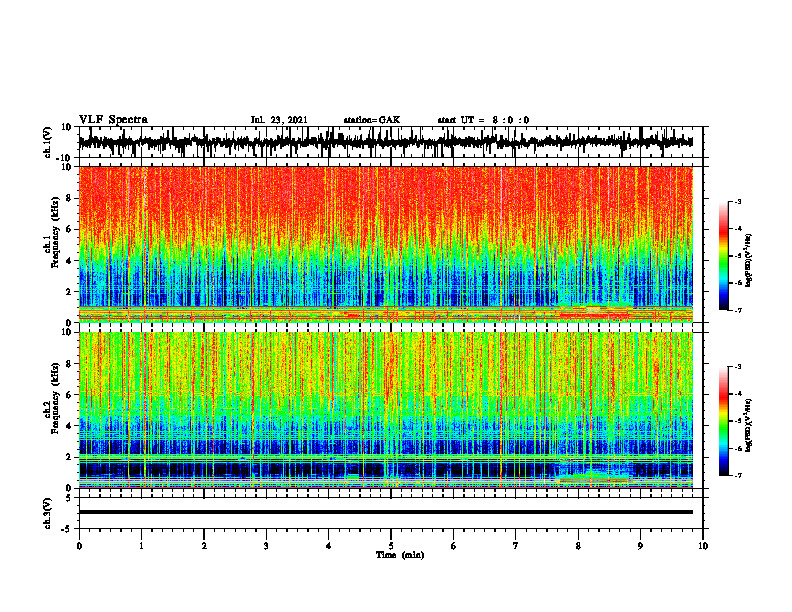This screenshot has height=612, width=792.
Task: Click the flat black ch.3 voltage line
Action: (386, 512)
